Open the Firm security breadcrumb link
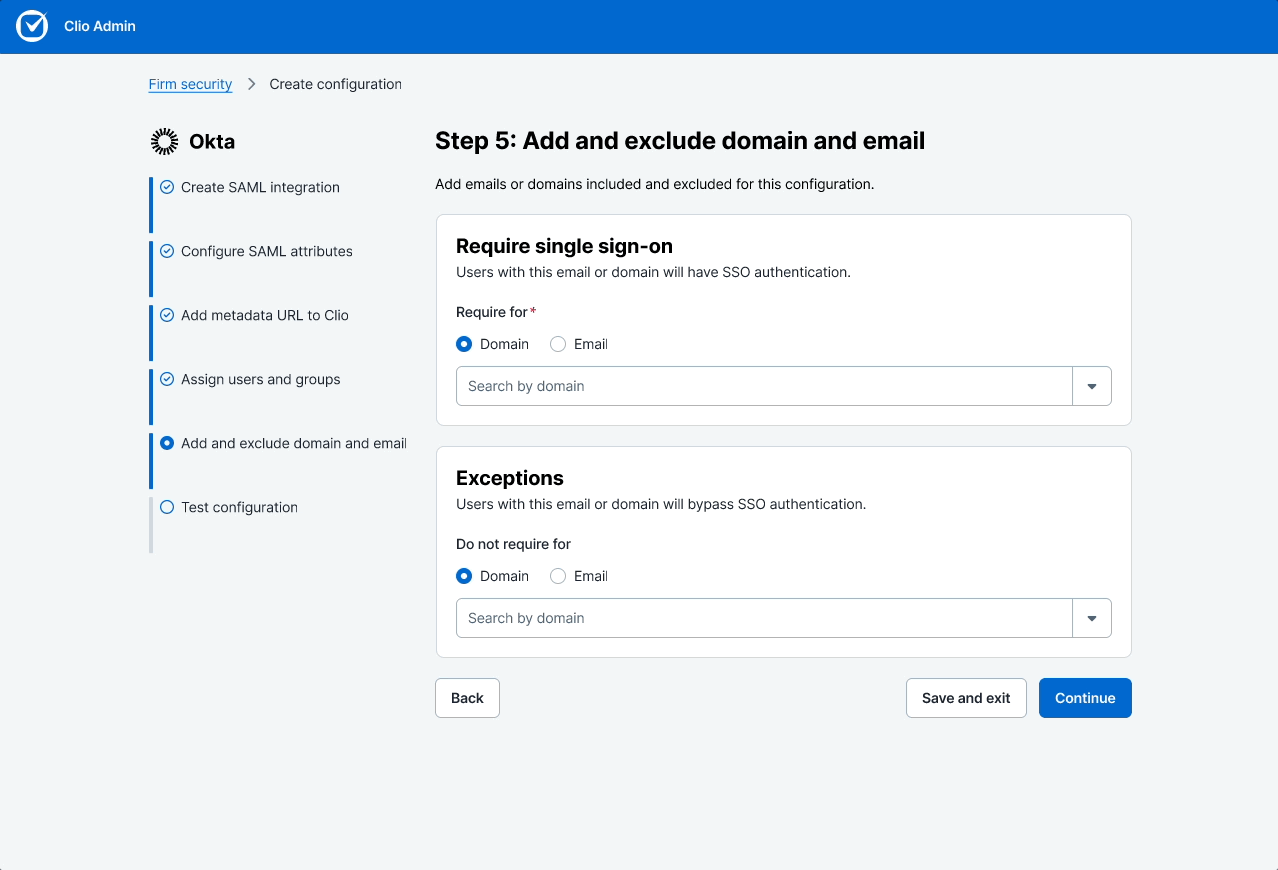 click(190, 84)
